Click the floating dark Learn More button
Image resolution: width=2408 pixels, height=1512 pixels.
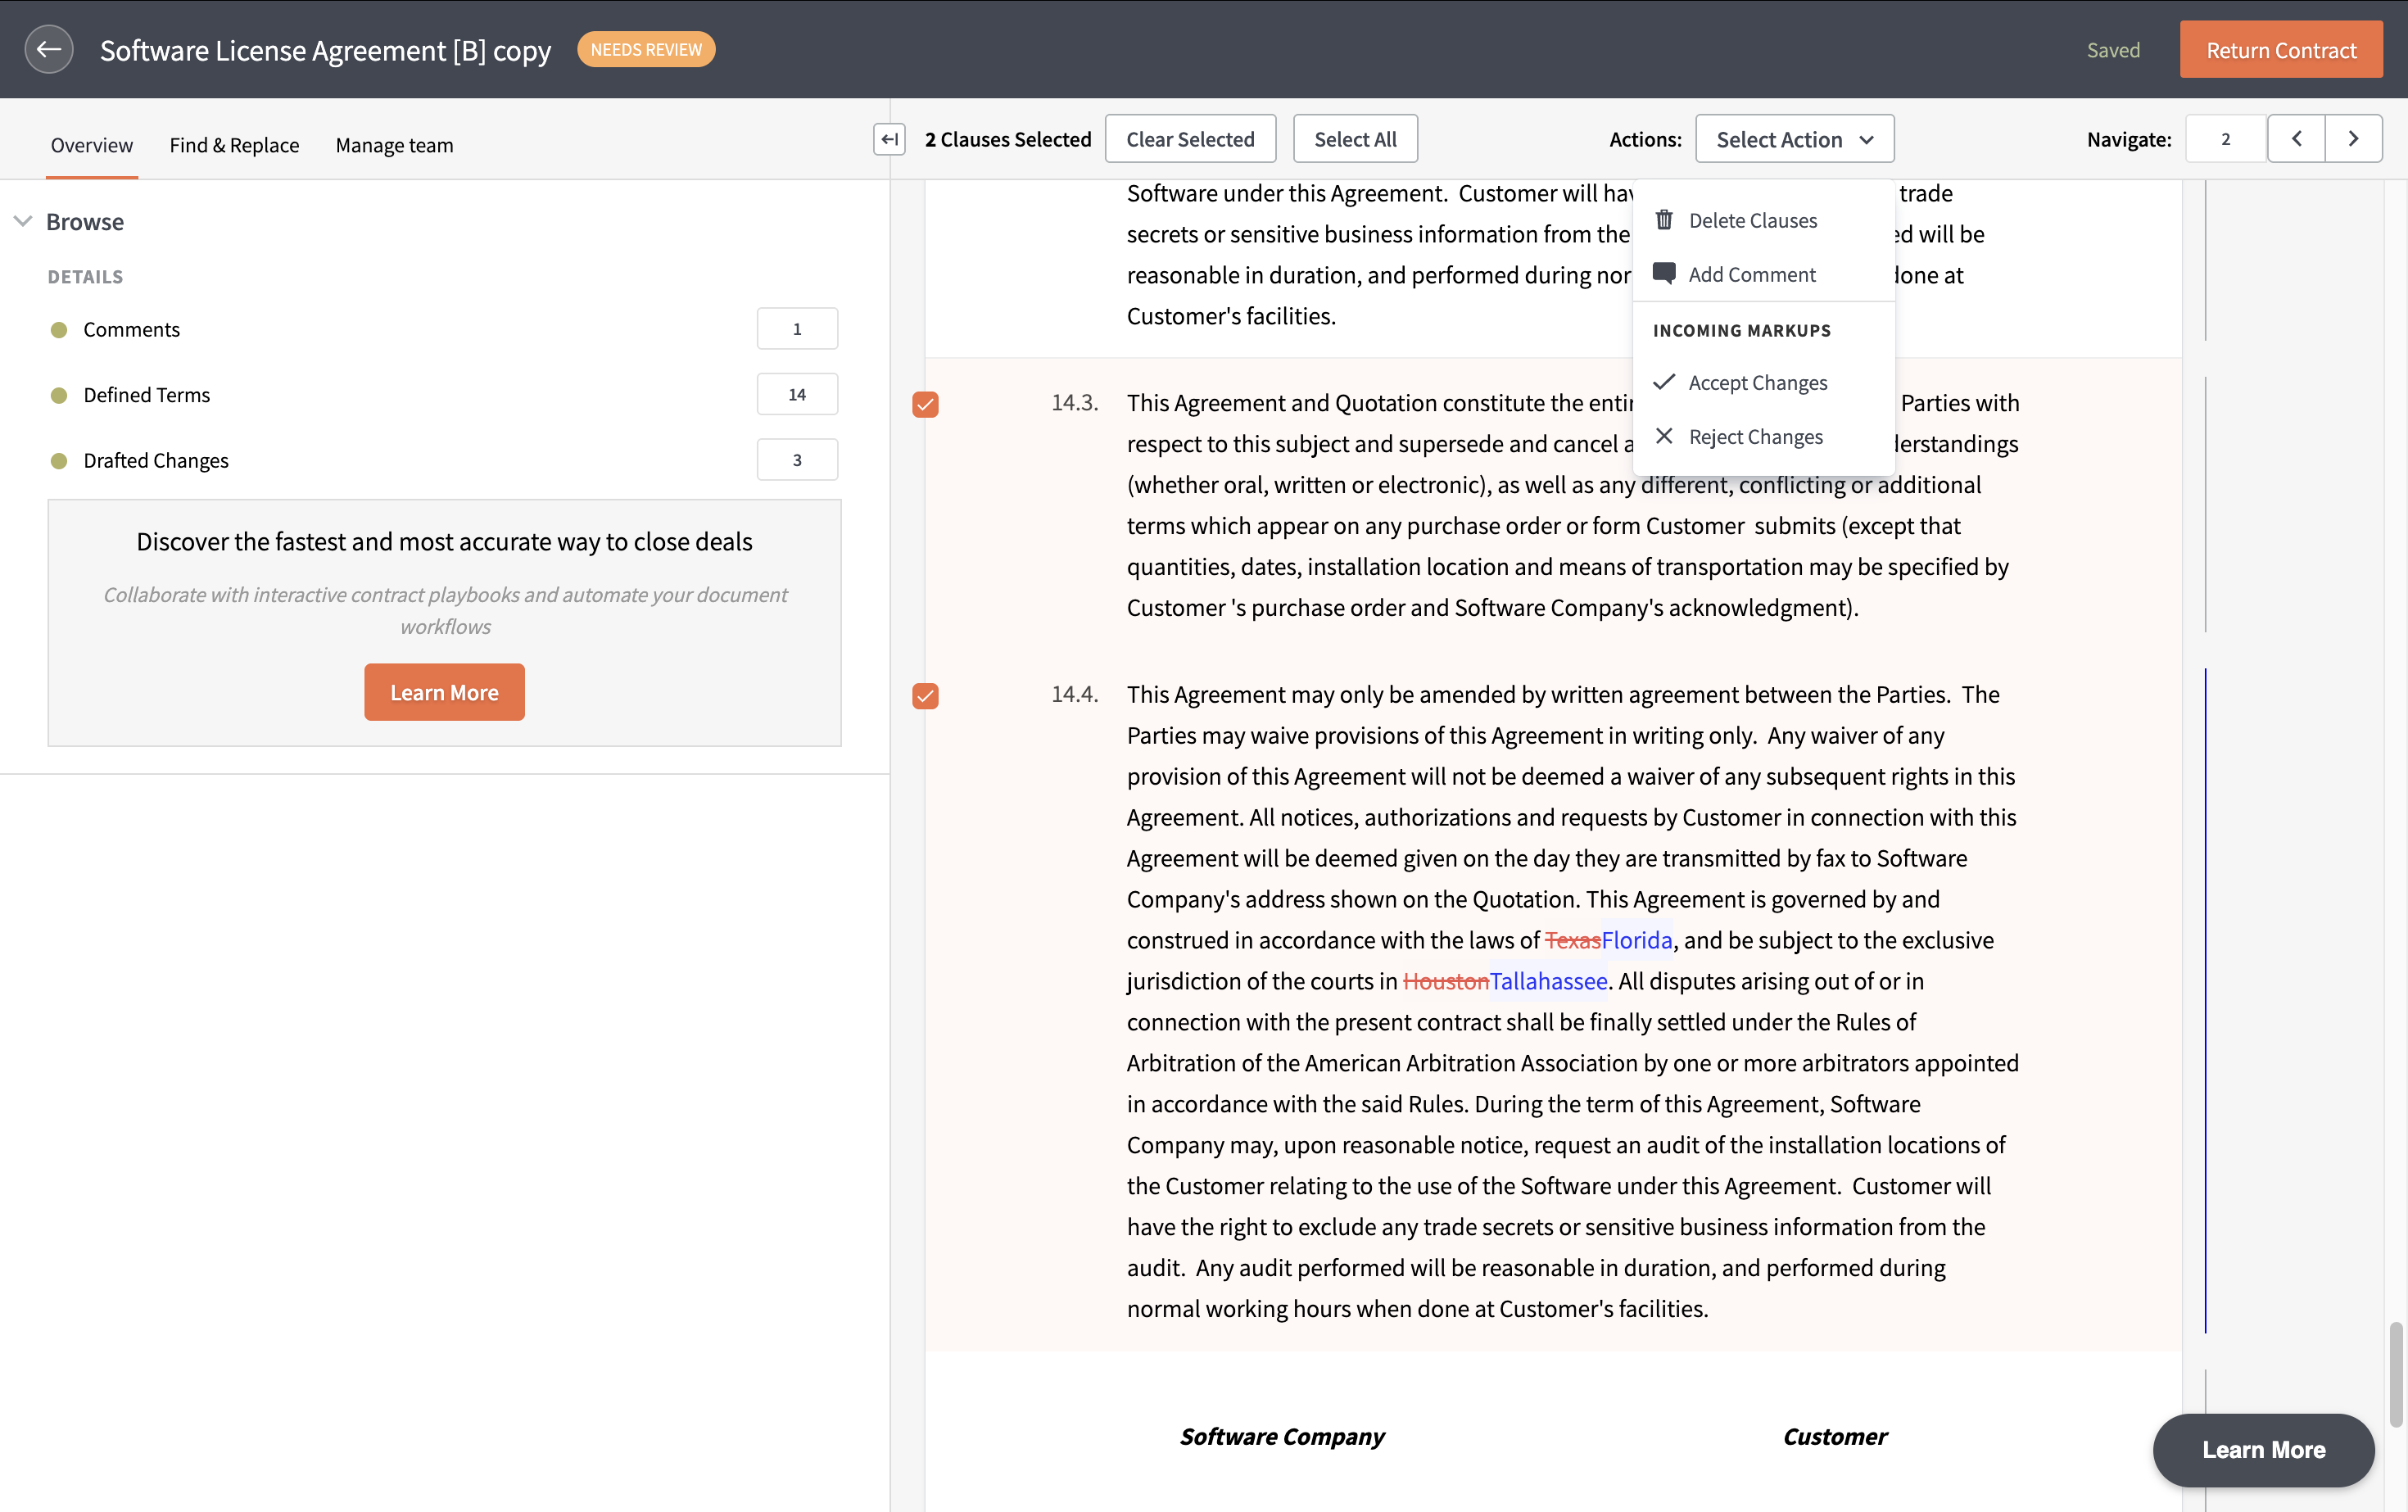(x=2263, y=1449)
